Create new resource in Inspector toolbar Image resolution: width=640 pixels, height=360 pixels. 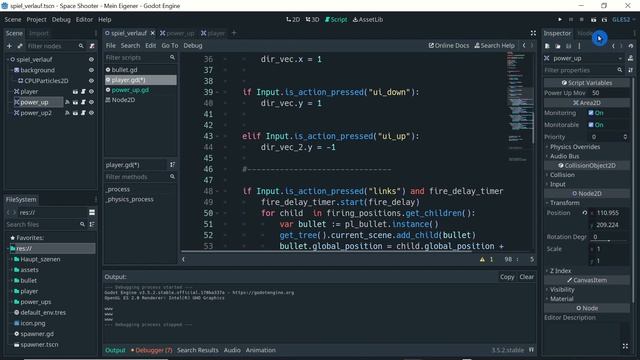click(547, 46)
